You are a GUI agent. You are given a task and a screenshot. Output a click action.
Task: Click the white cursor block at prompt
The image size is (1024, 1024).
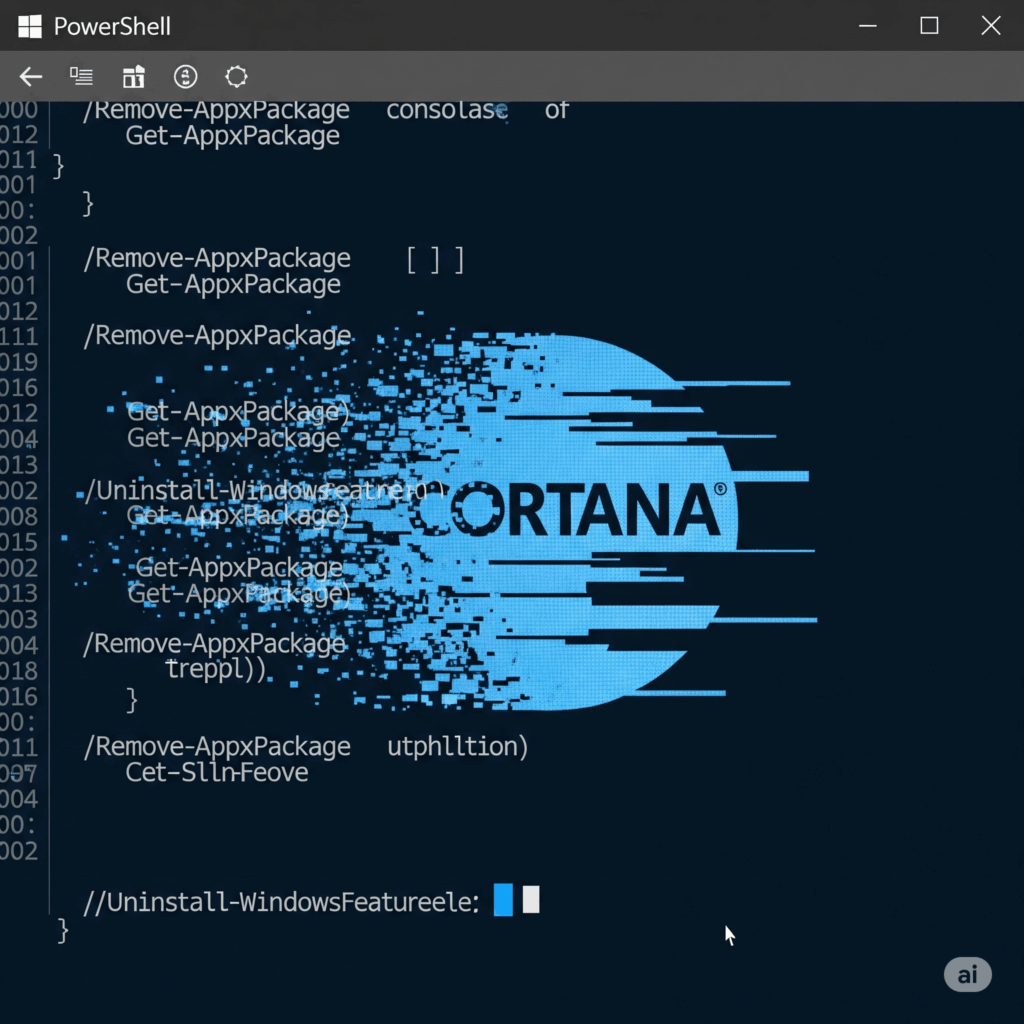531,900
